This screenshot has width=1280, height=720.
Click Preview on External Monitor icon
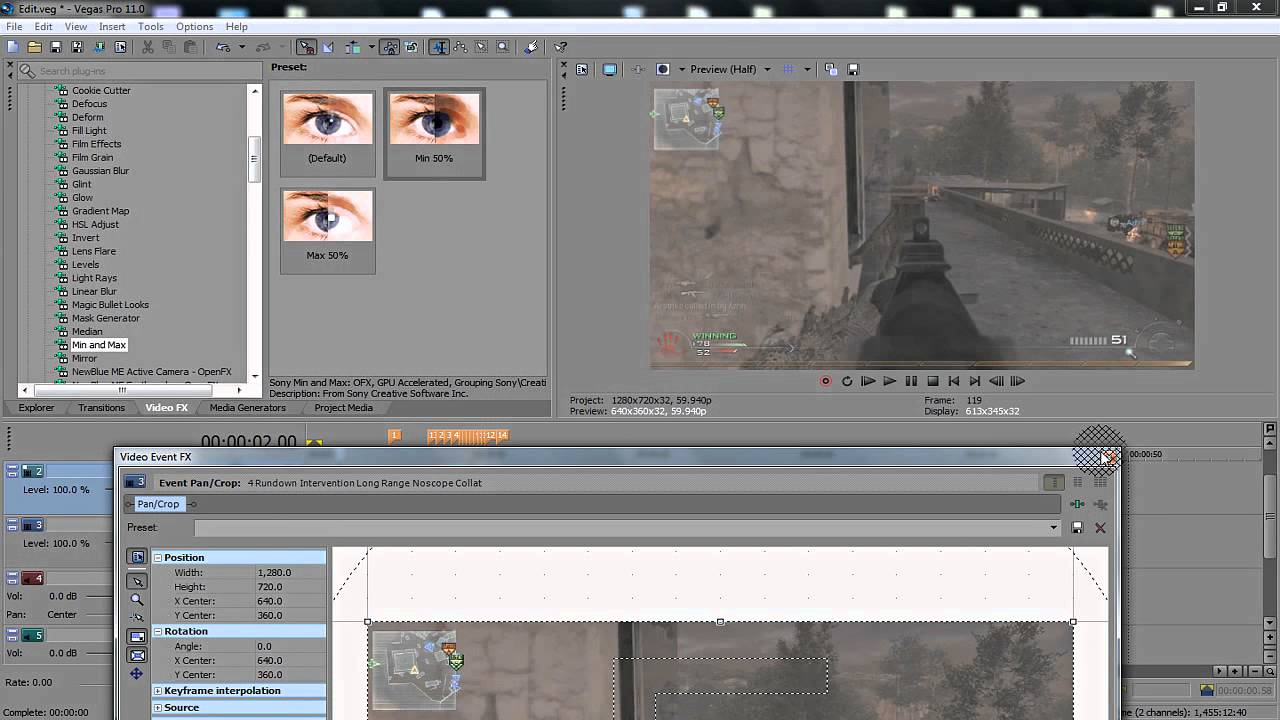click(x=609, y=69)
